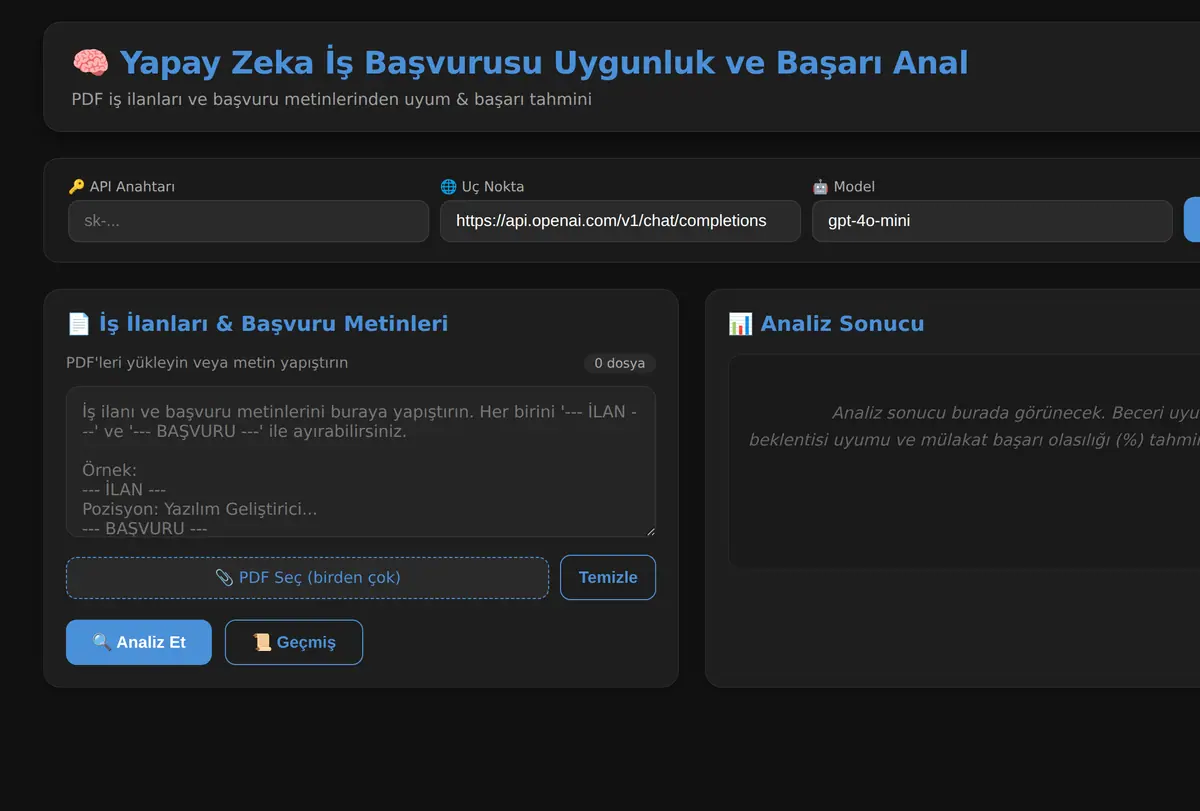The image size is (1200, 811).
Task: Click the 'Uç Nokta' label
Action: pyautogui.click(x=493, y=187)
